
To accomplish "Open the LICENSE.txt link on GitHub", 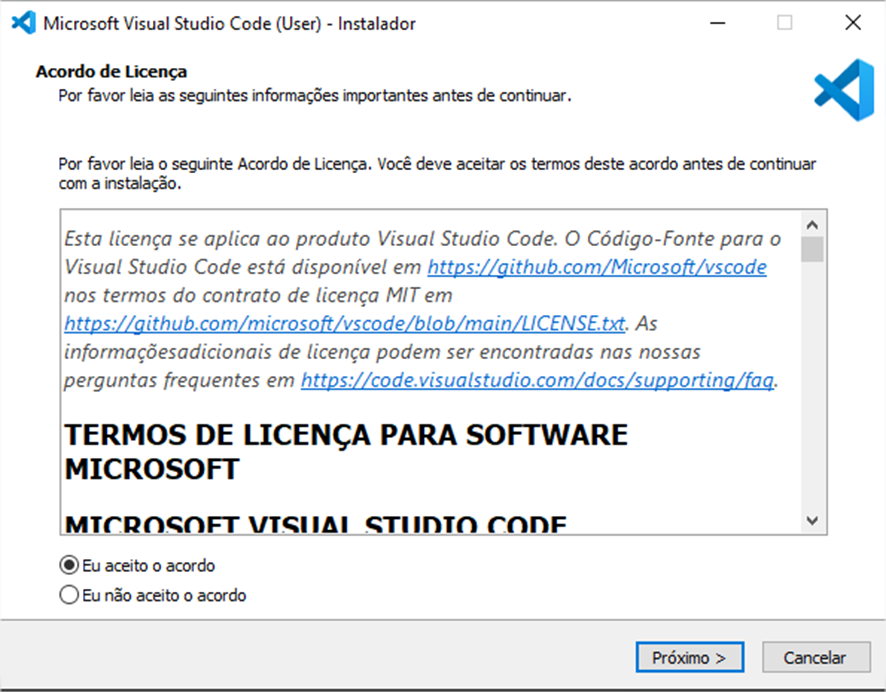I will click(345, 323).
